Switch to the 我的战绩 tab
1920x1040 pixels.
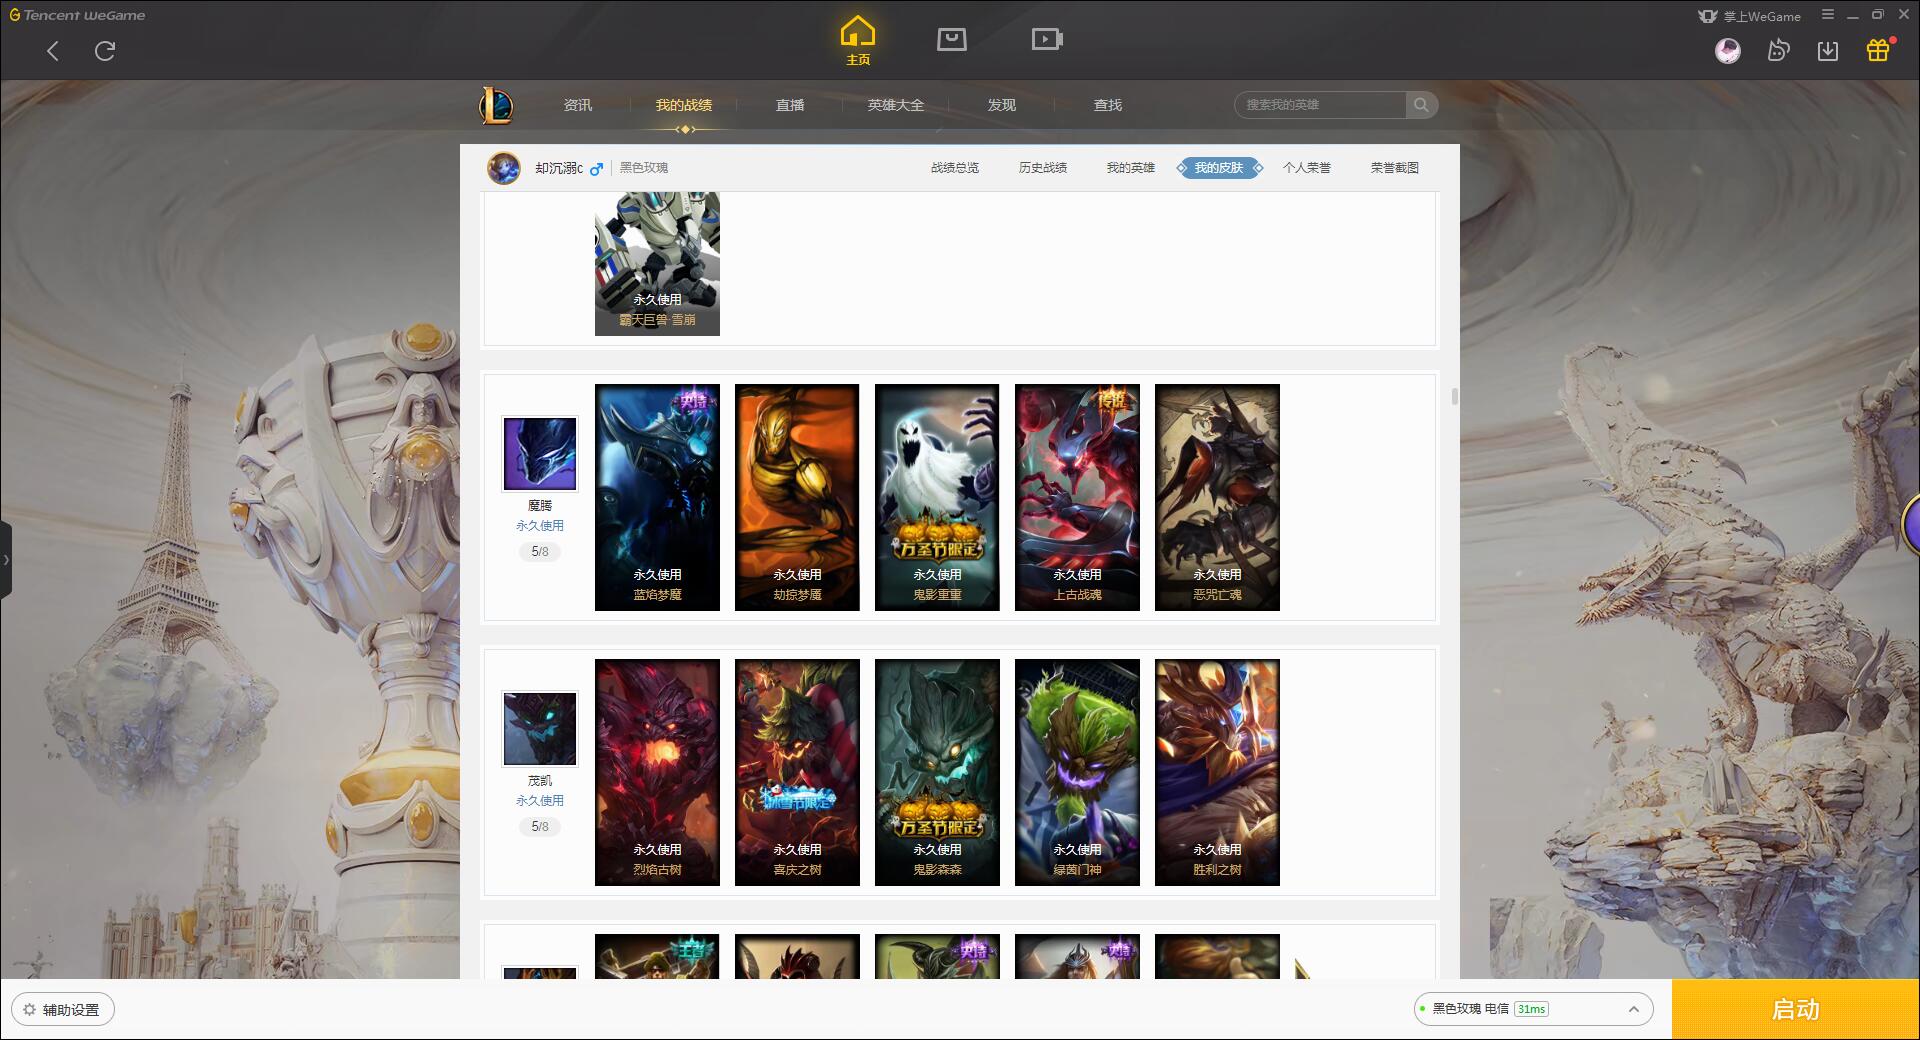pos(684,105)
